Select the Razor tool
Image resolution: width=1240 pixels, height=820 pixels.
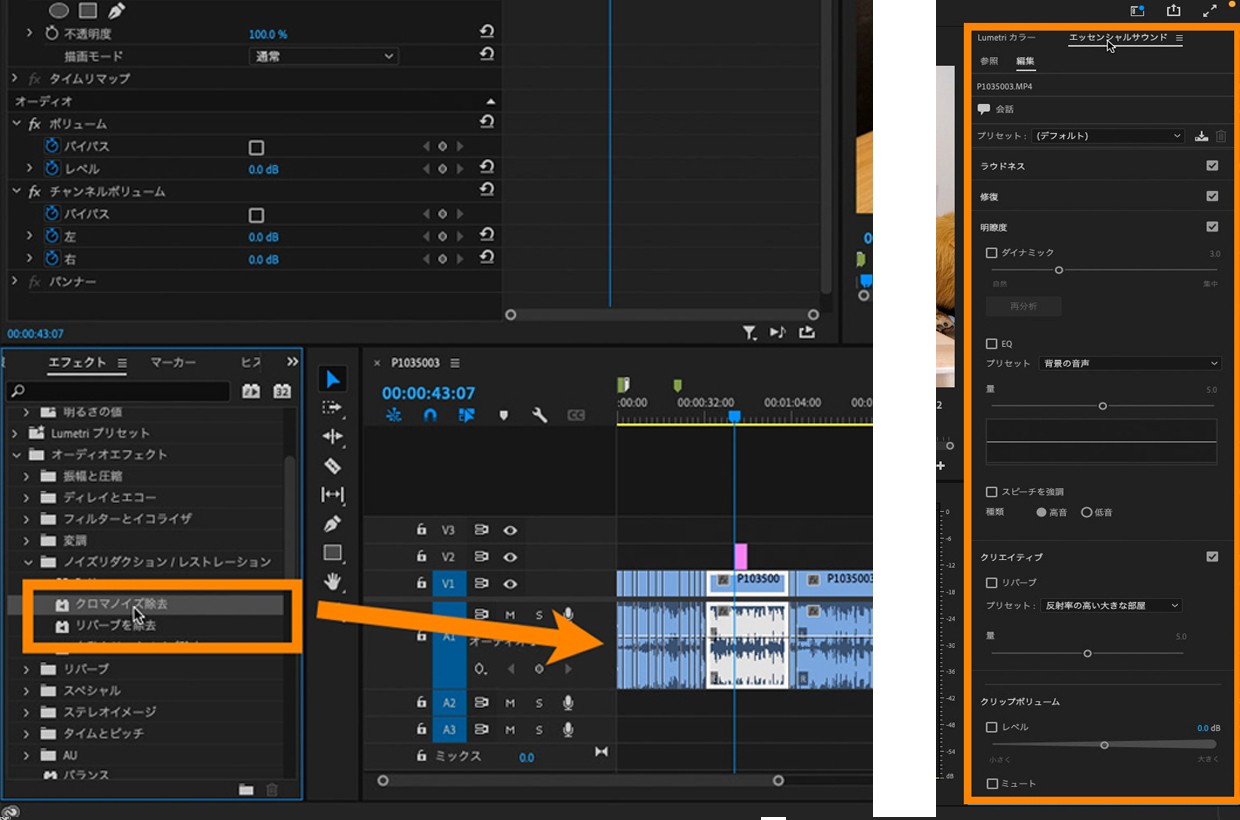click(x=333, y=466)
